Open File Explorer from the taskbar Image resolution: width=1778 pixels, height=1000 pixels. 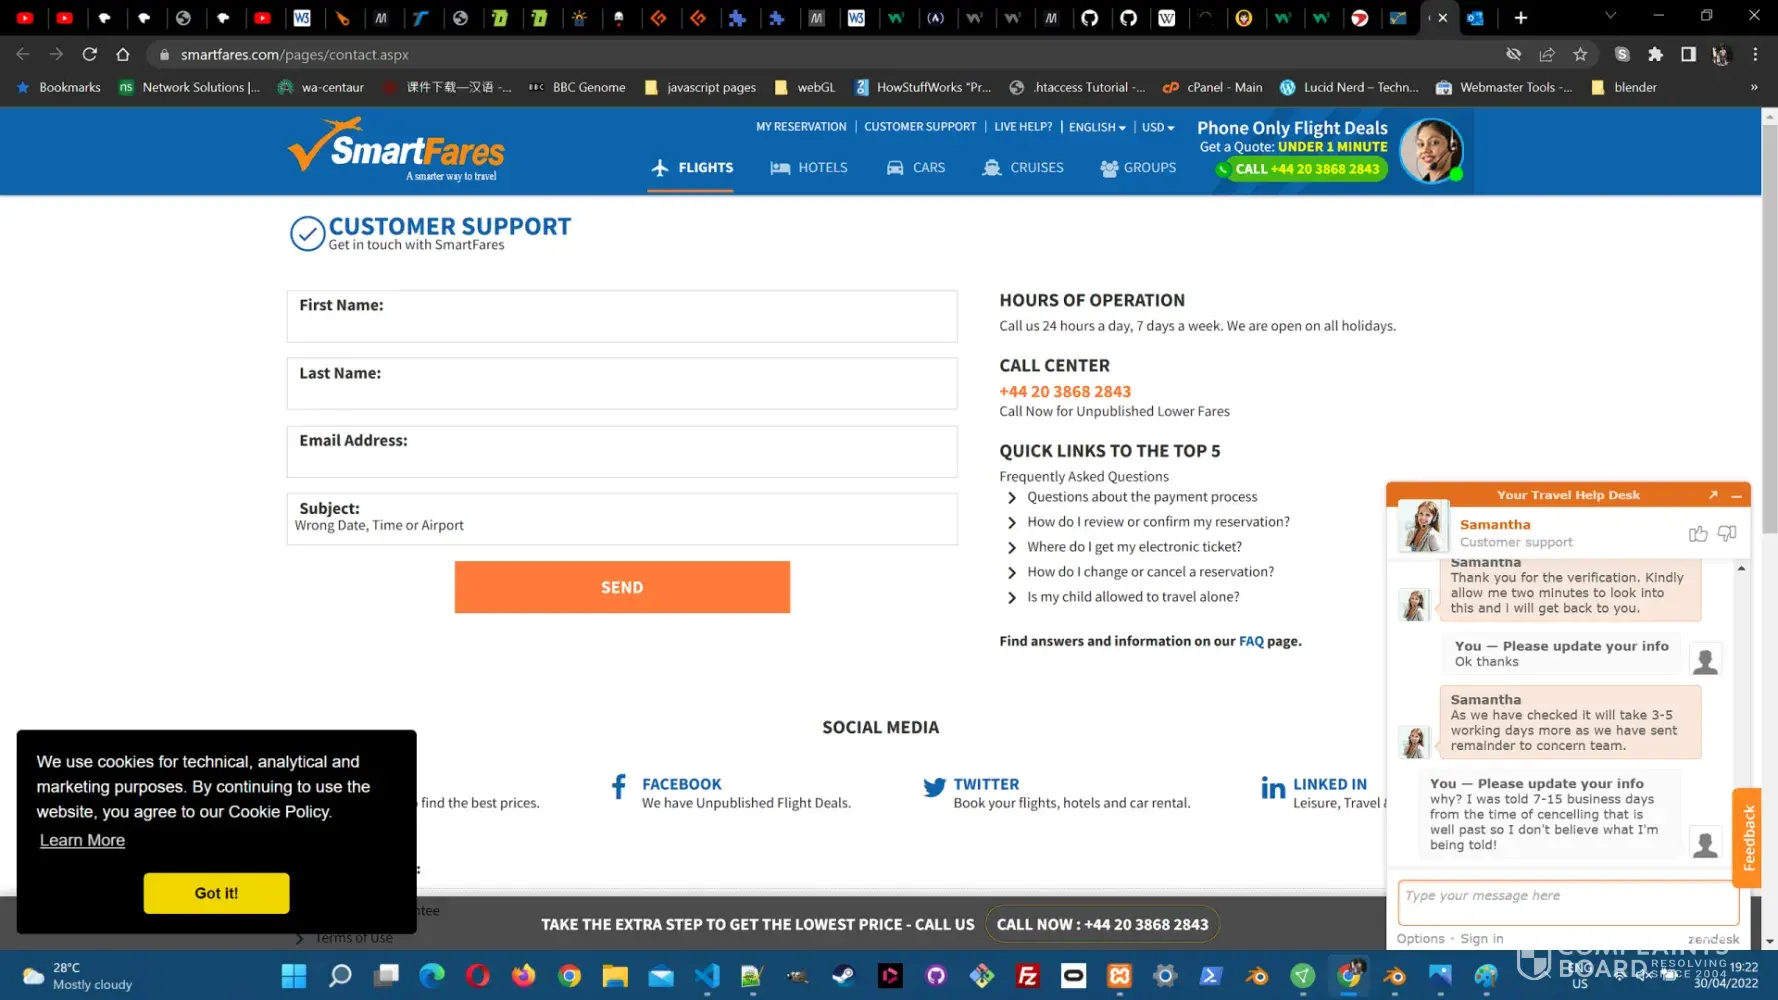click(x=615, y=976)
